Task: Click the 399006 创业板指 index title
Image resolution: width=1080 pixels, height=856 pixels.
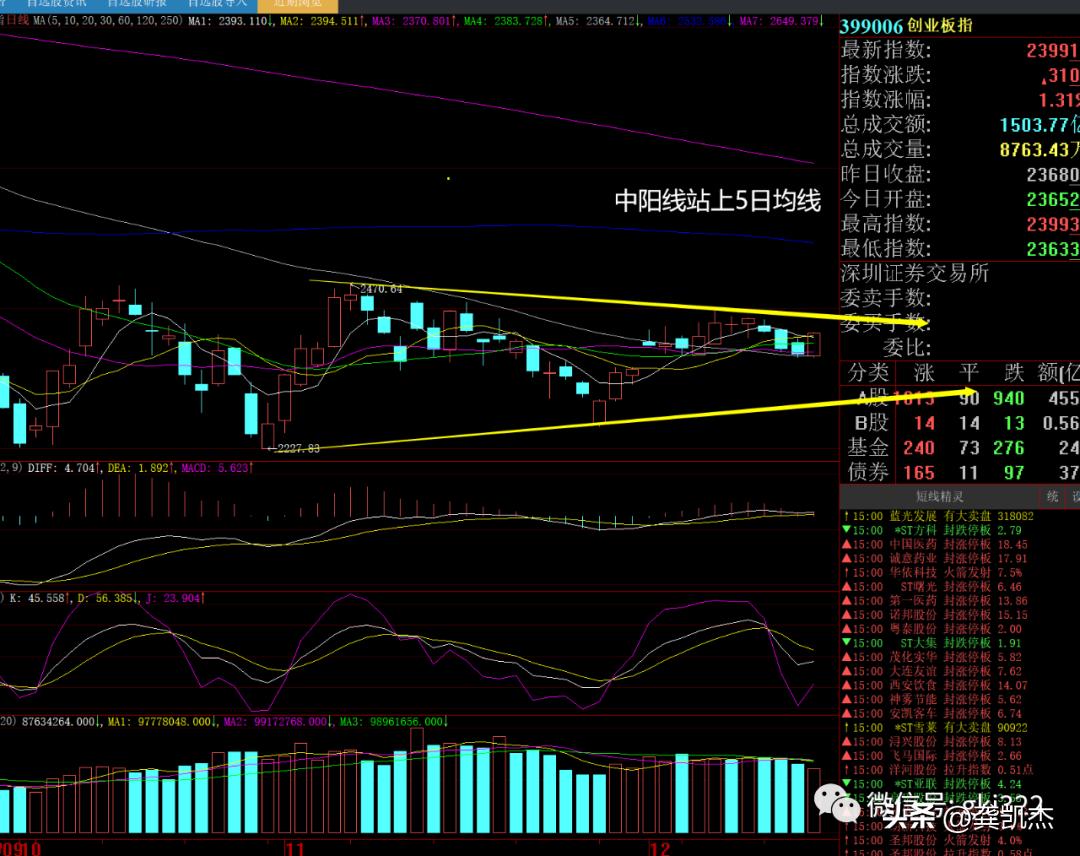Action: (x=906, y=26)
